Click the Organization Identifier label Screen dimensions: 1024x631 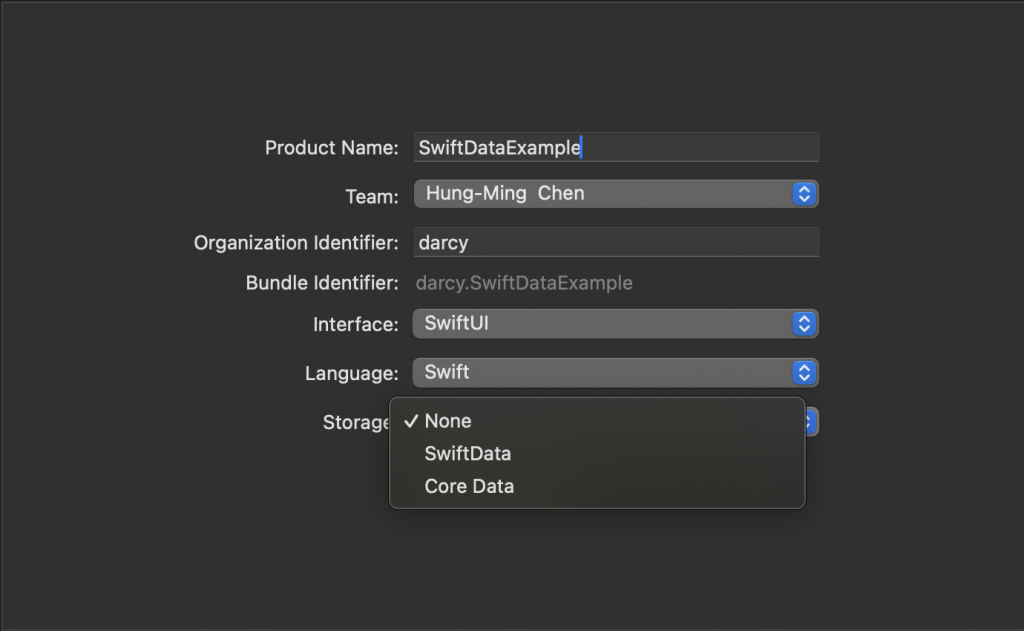(x=296, y=243)
